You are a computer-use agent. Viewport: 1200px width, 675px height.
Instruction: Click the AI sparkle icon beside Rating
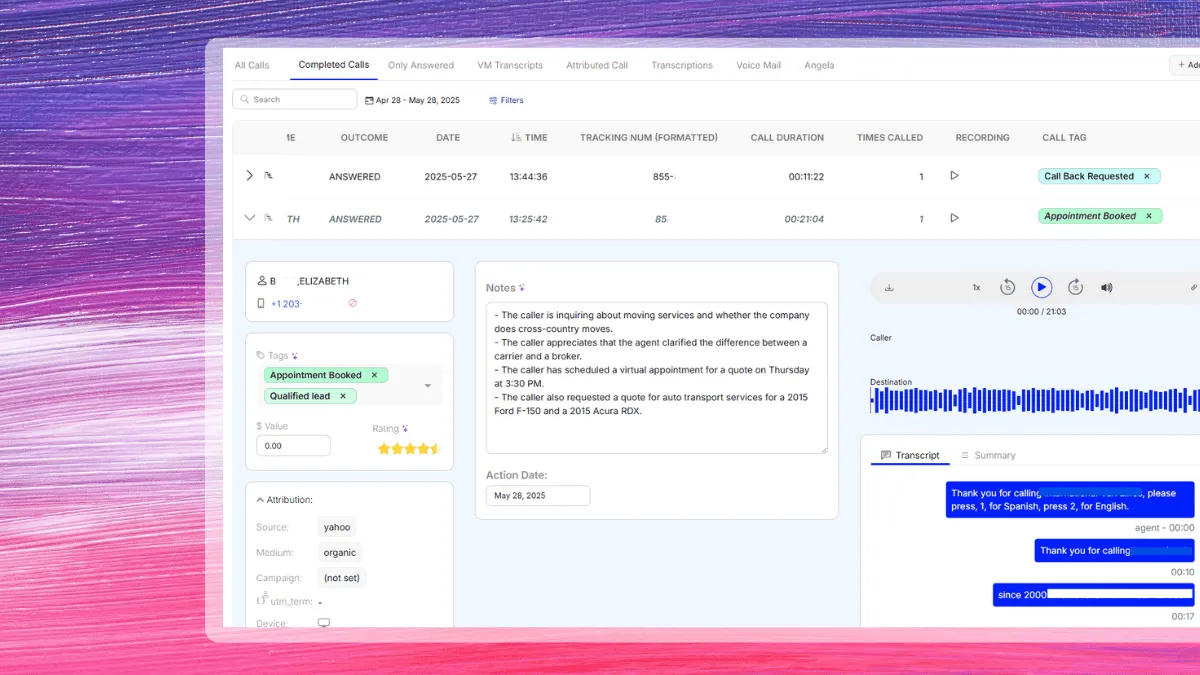405,429
